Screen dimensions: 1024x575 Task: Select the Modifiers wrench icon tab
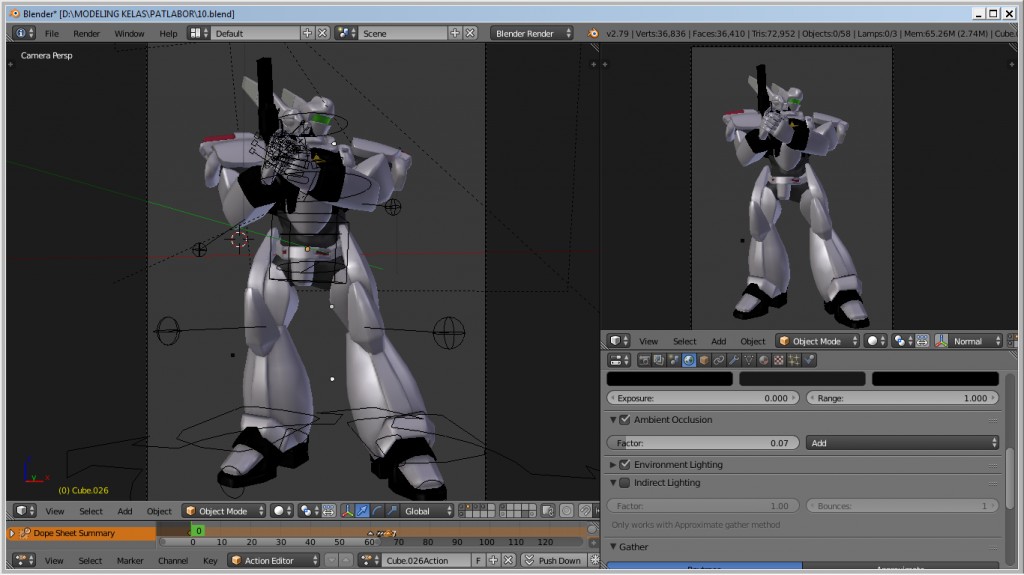(x=734, y=360)
